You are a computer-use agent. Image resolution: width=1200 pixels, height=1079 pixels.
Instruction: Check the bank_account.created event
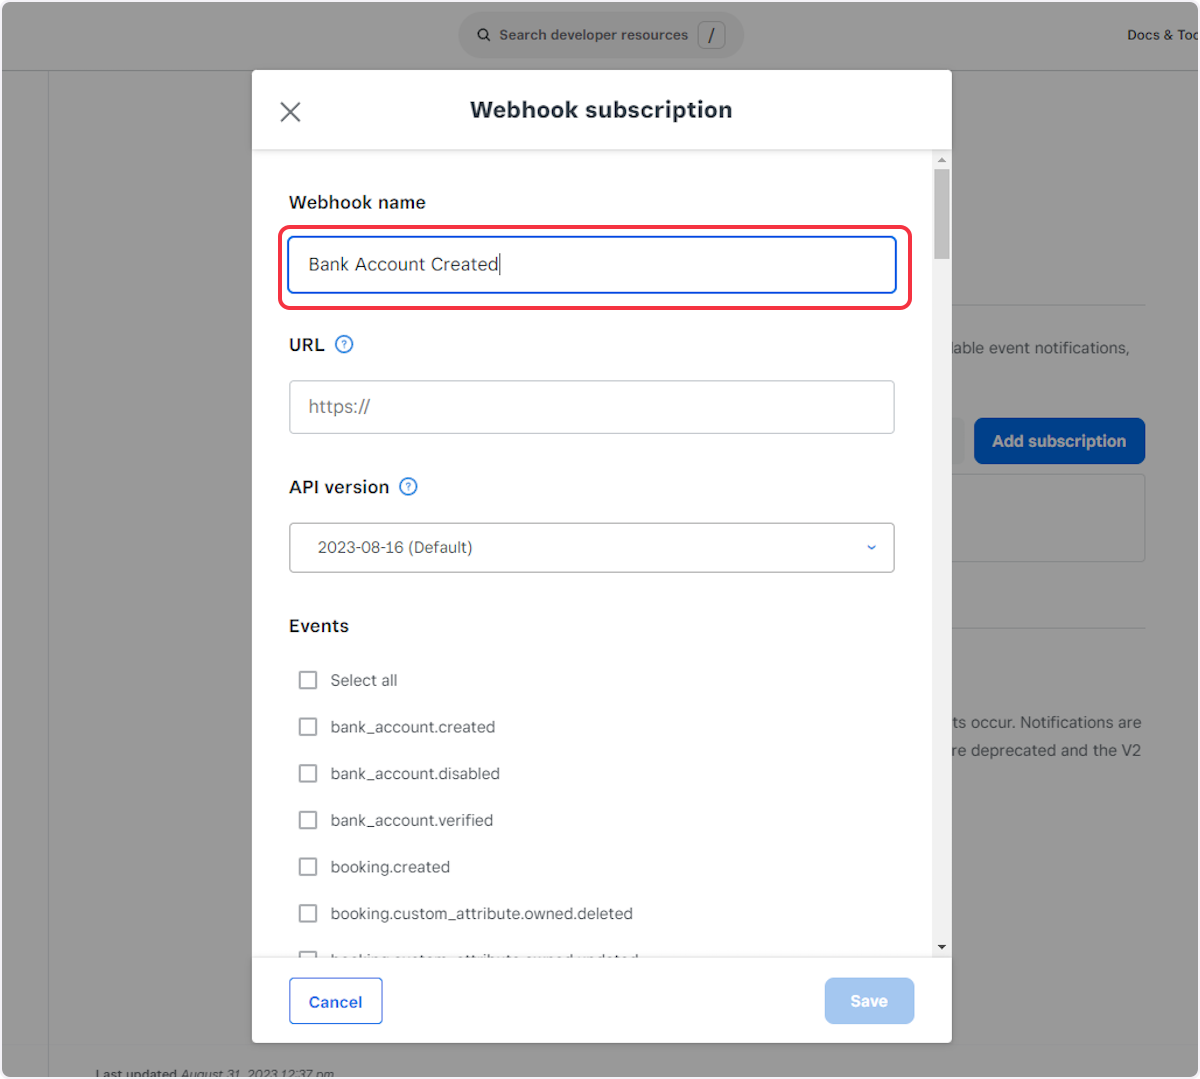click(x=308, y=727)
